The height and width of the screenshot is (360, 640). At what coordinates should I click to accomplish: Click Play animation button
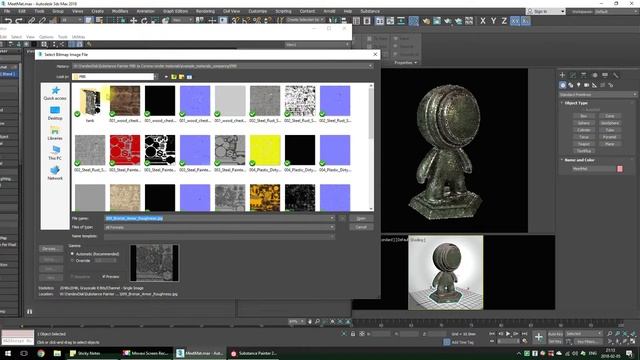[x=508, y=334]
